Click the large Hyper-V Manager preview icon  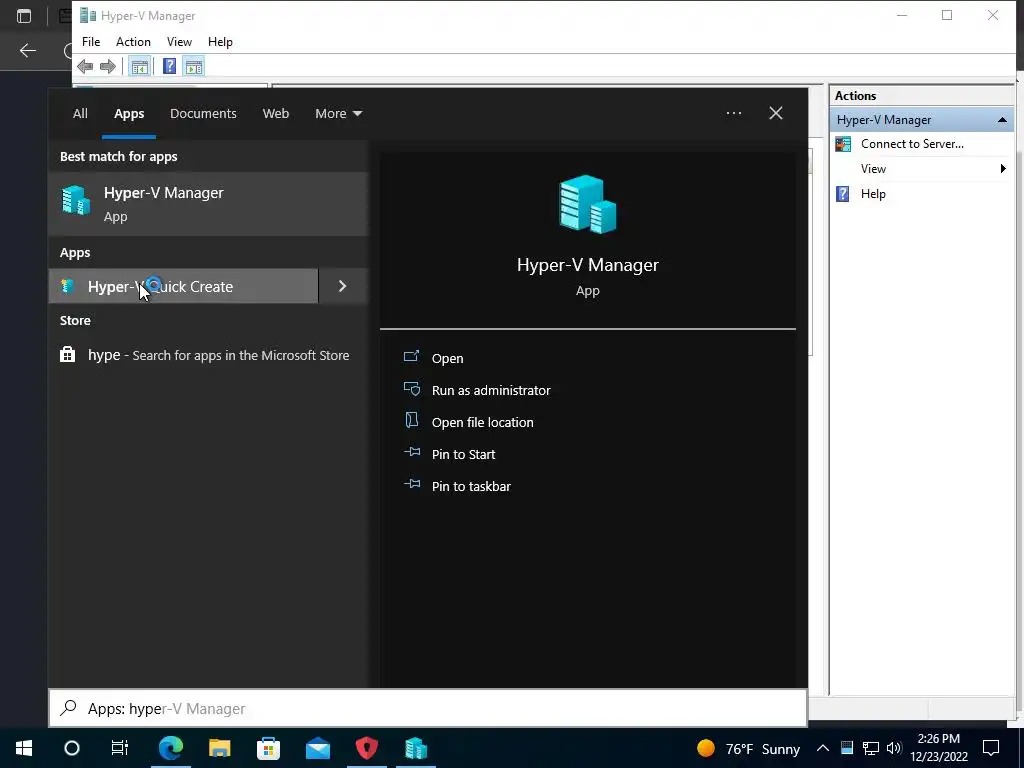click(588, 204)
